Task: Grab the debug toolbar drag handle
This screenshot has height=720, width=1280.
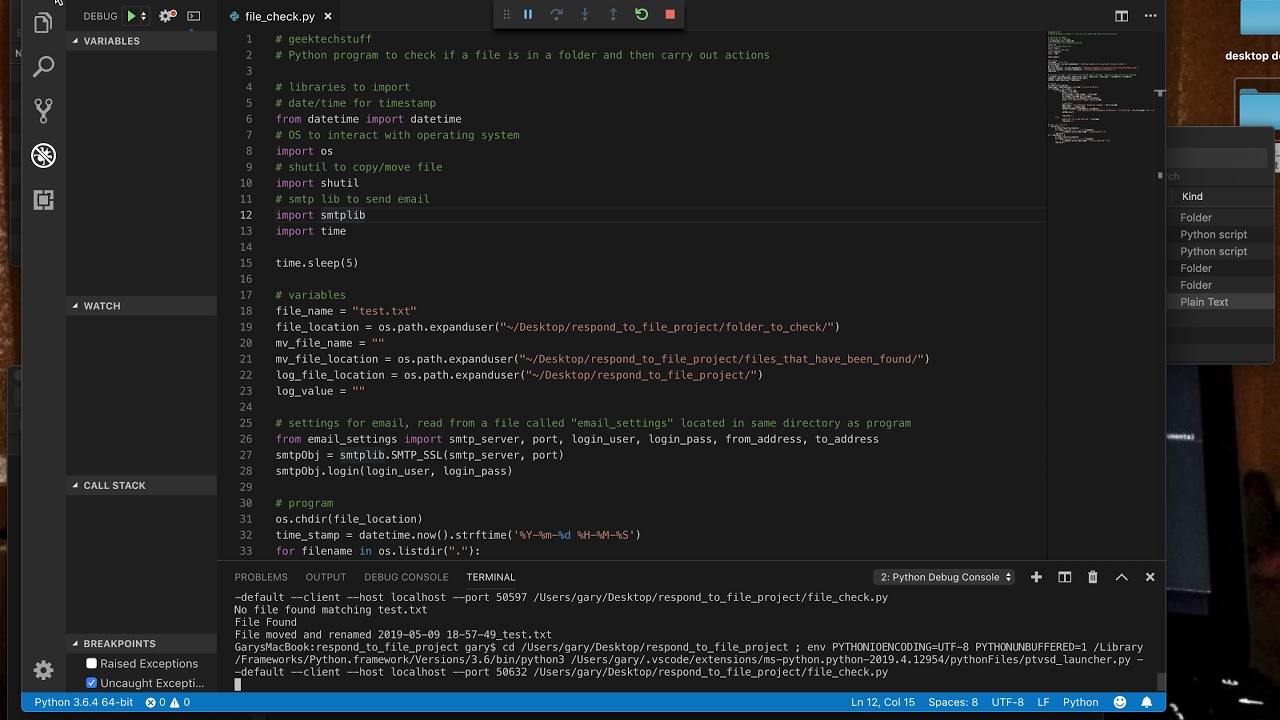Action: 506,14
